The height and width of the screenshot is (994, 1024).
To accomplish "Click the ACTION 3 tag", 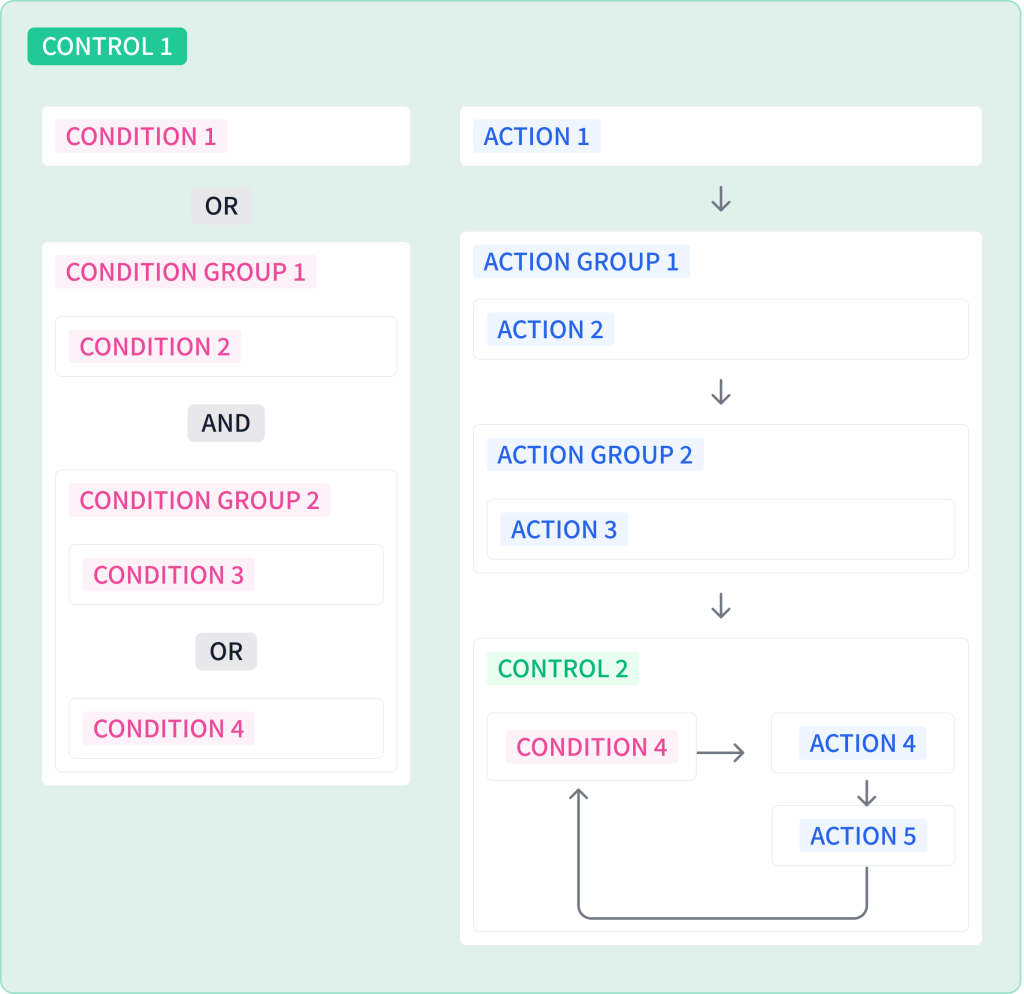I will coord(564,529).
